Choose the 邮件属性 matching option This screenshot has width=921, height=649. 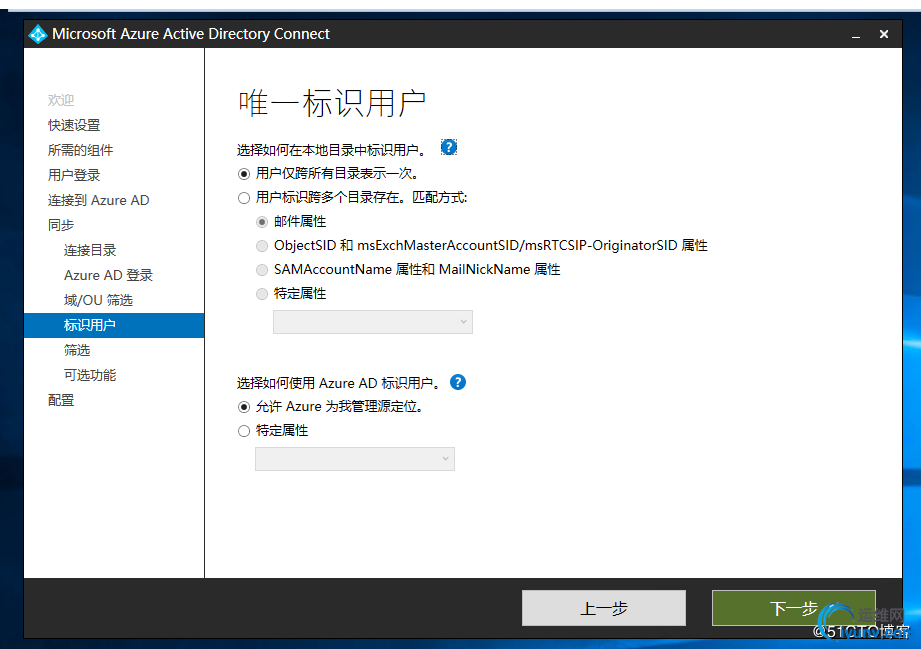pos(262,222)
